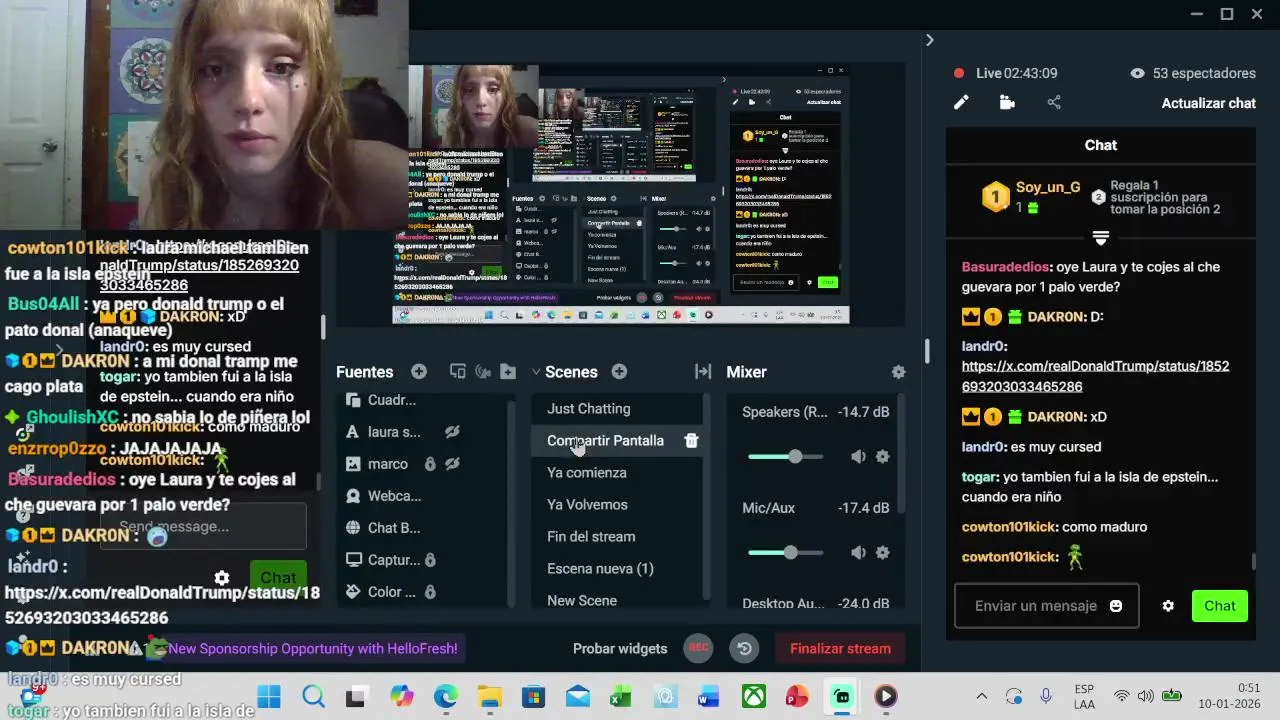Expand the gift leaderboard arrow in chat
The width and height of the screenshot is (1280, 720).
point(1101,238)
